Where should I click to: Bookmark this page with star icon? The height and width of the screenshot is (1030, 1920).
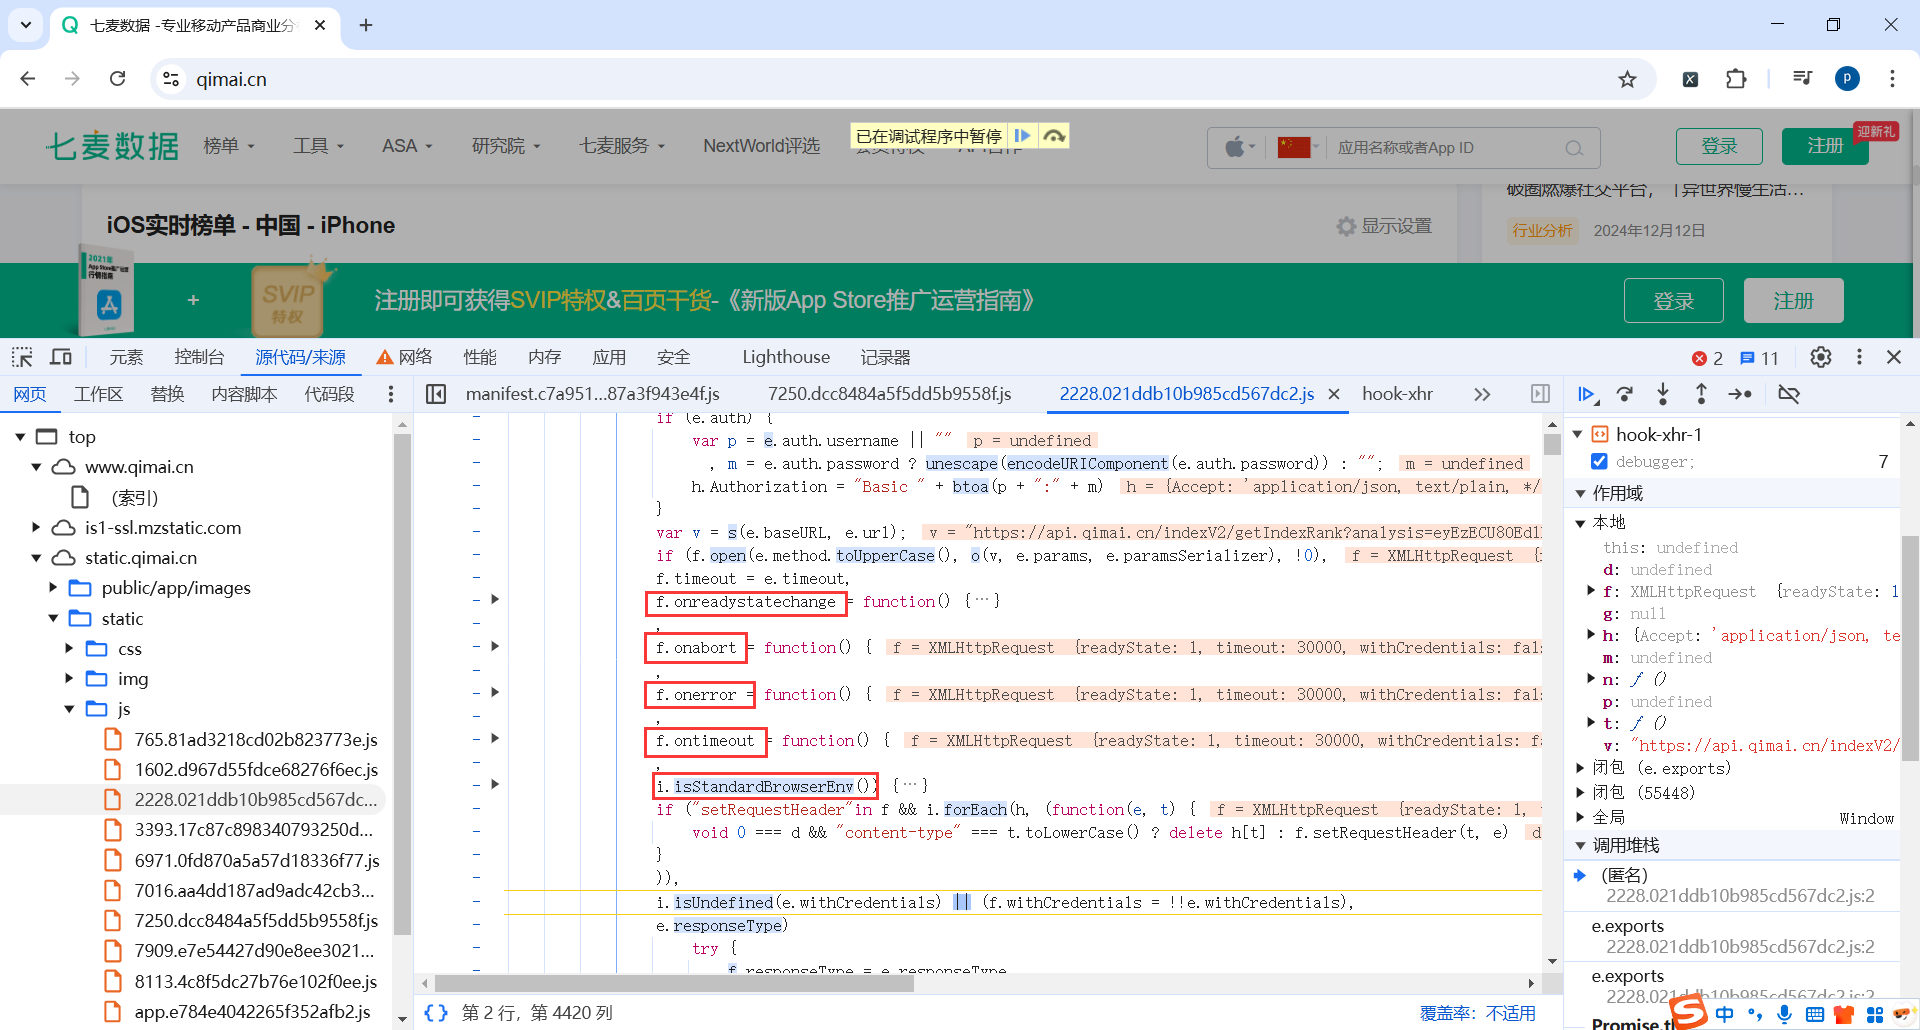[x=1628, y=79]
